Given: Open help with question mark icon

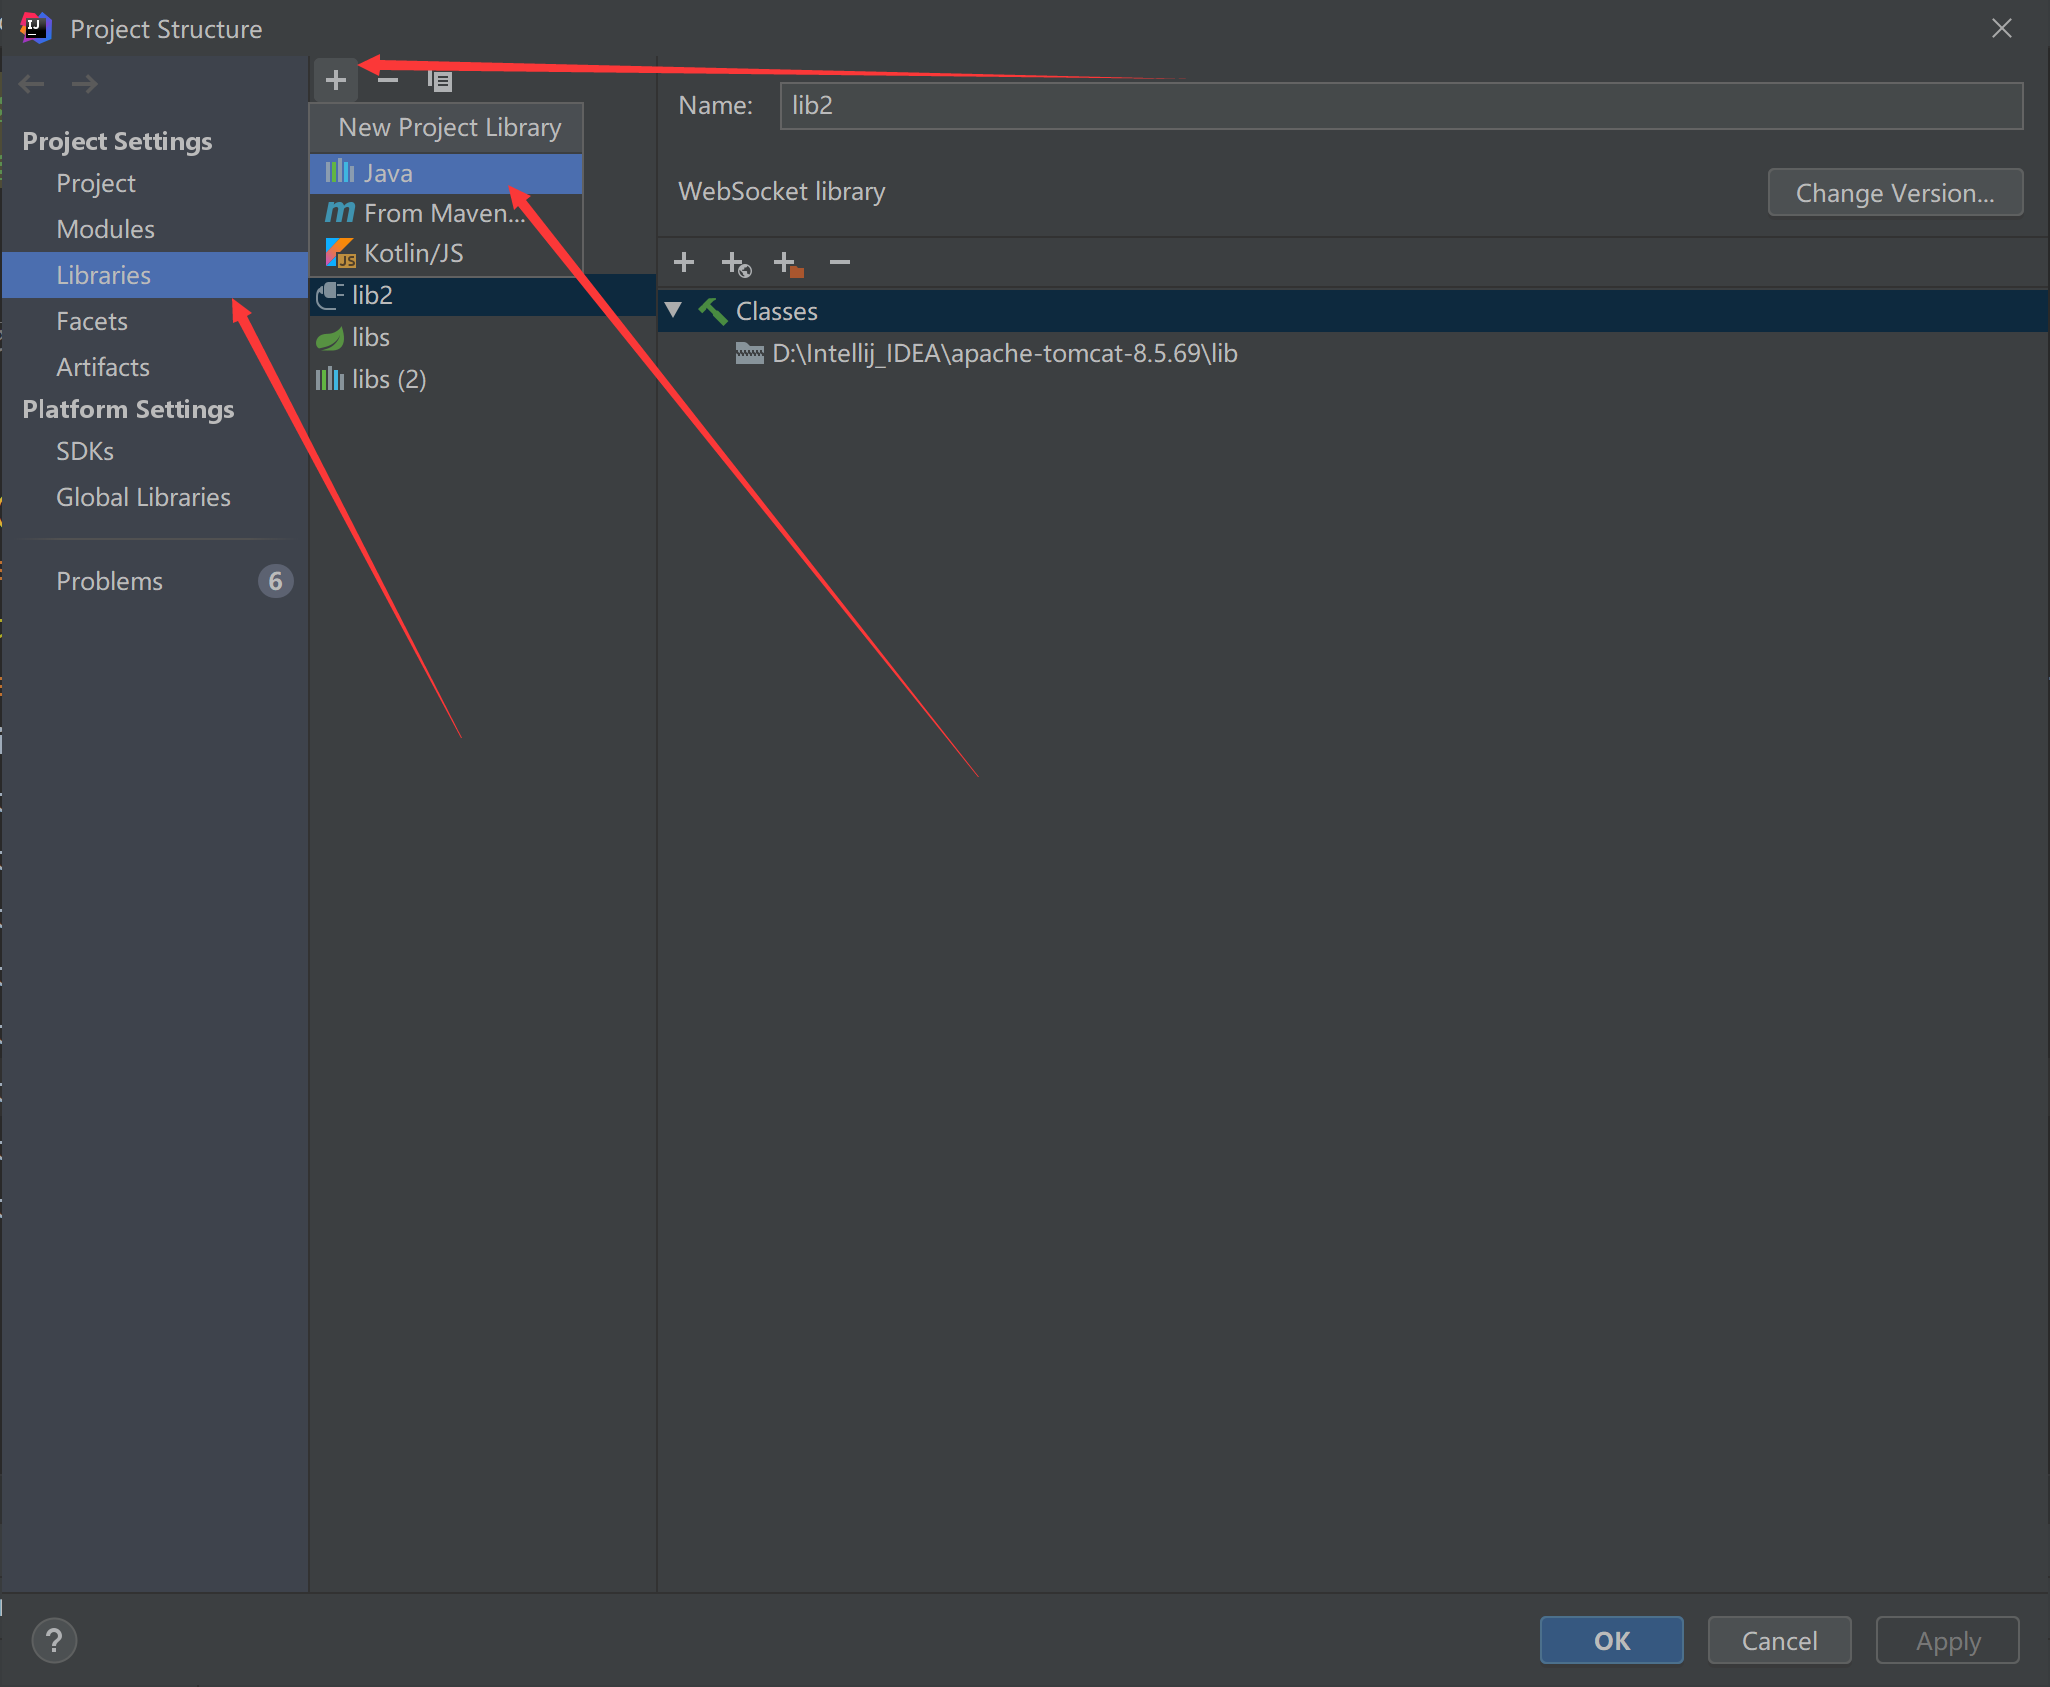Looking at the screenshot, I should click(x=54, y=1640).
